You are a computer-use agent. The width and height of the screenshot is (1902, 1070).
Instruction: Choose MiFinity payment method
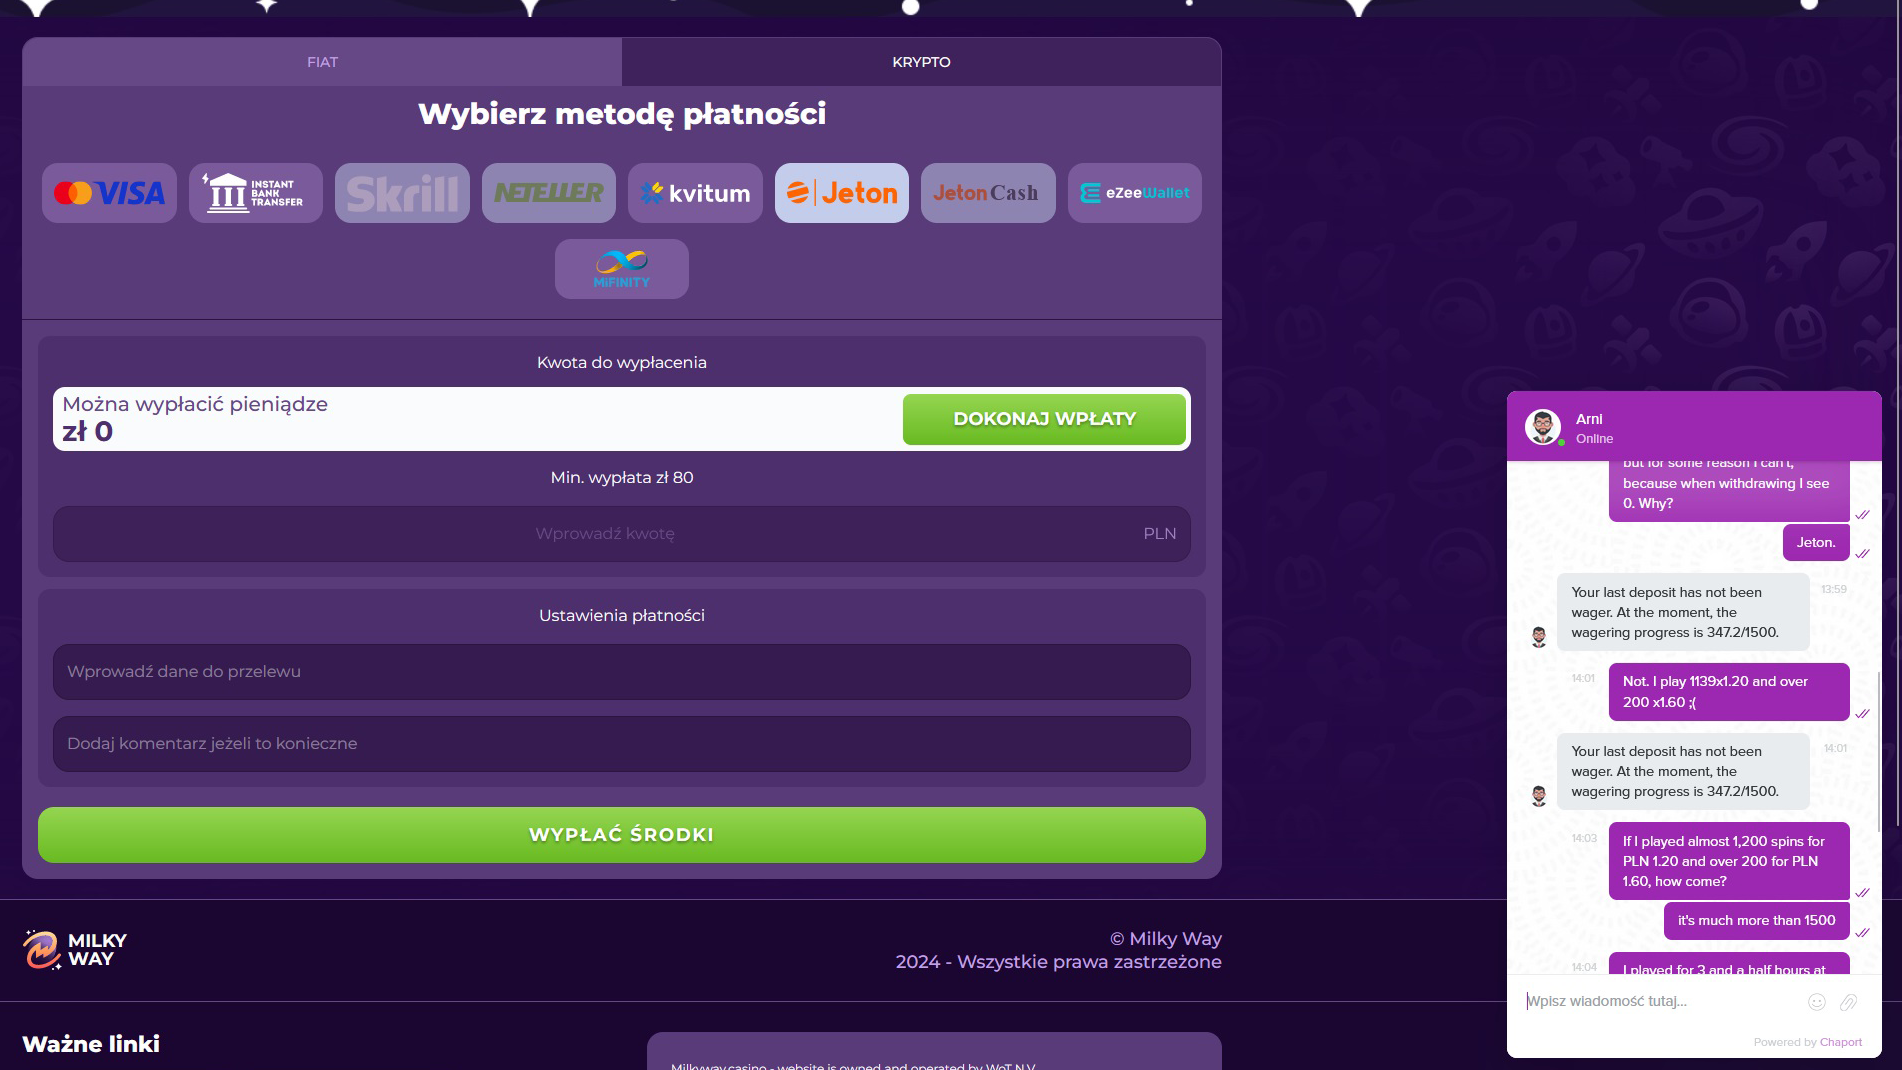pyautogui.click(x=622, y=269)
